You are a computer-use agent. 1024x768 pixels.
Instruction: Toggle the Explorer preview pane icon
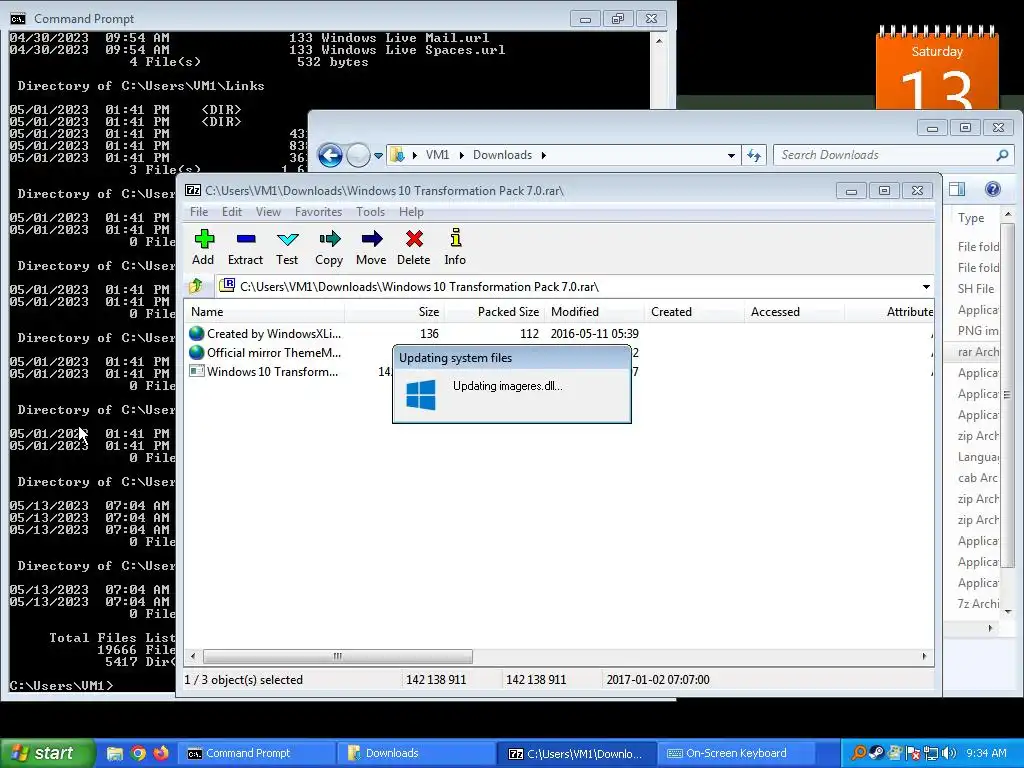tap(957, 189)
